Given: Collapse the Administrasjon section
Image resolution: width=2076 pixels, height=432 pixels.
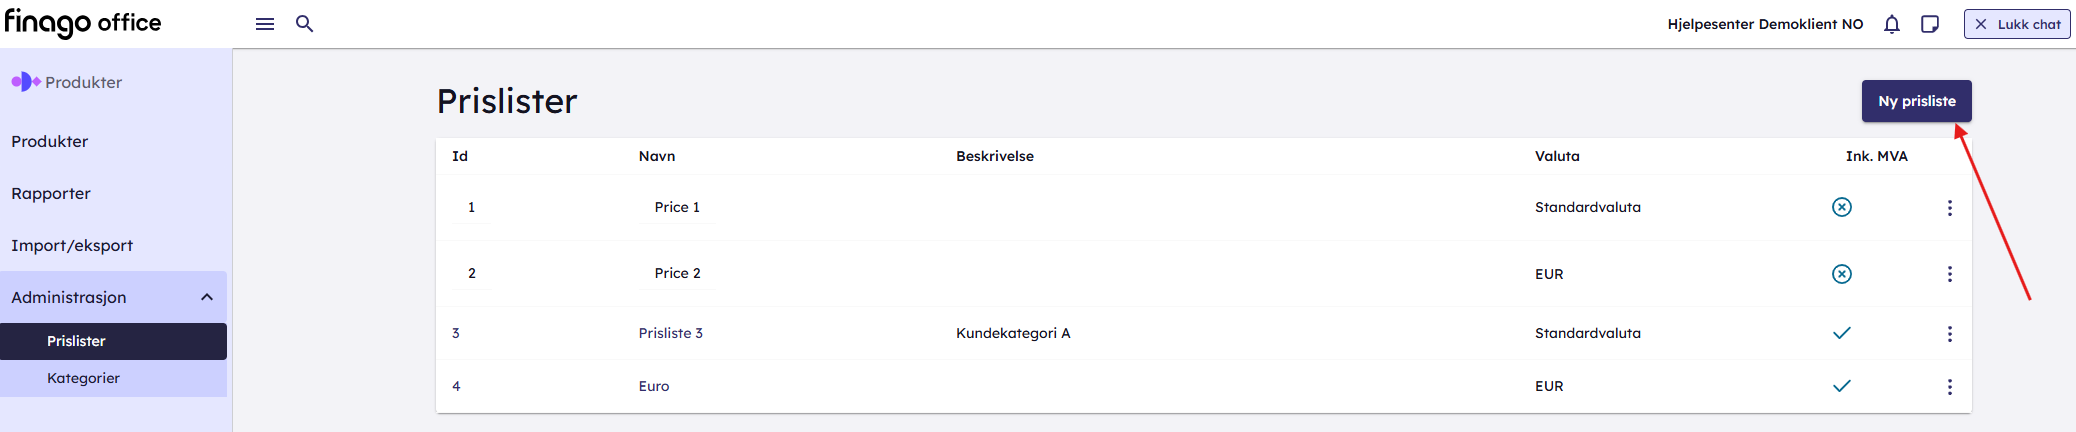Looking at the screenshot, I should click(207, 297).
